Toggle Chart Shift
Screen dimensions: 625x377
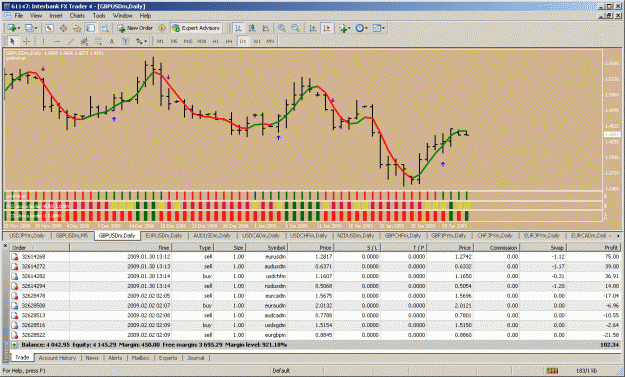[326, 28]
